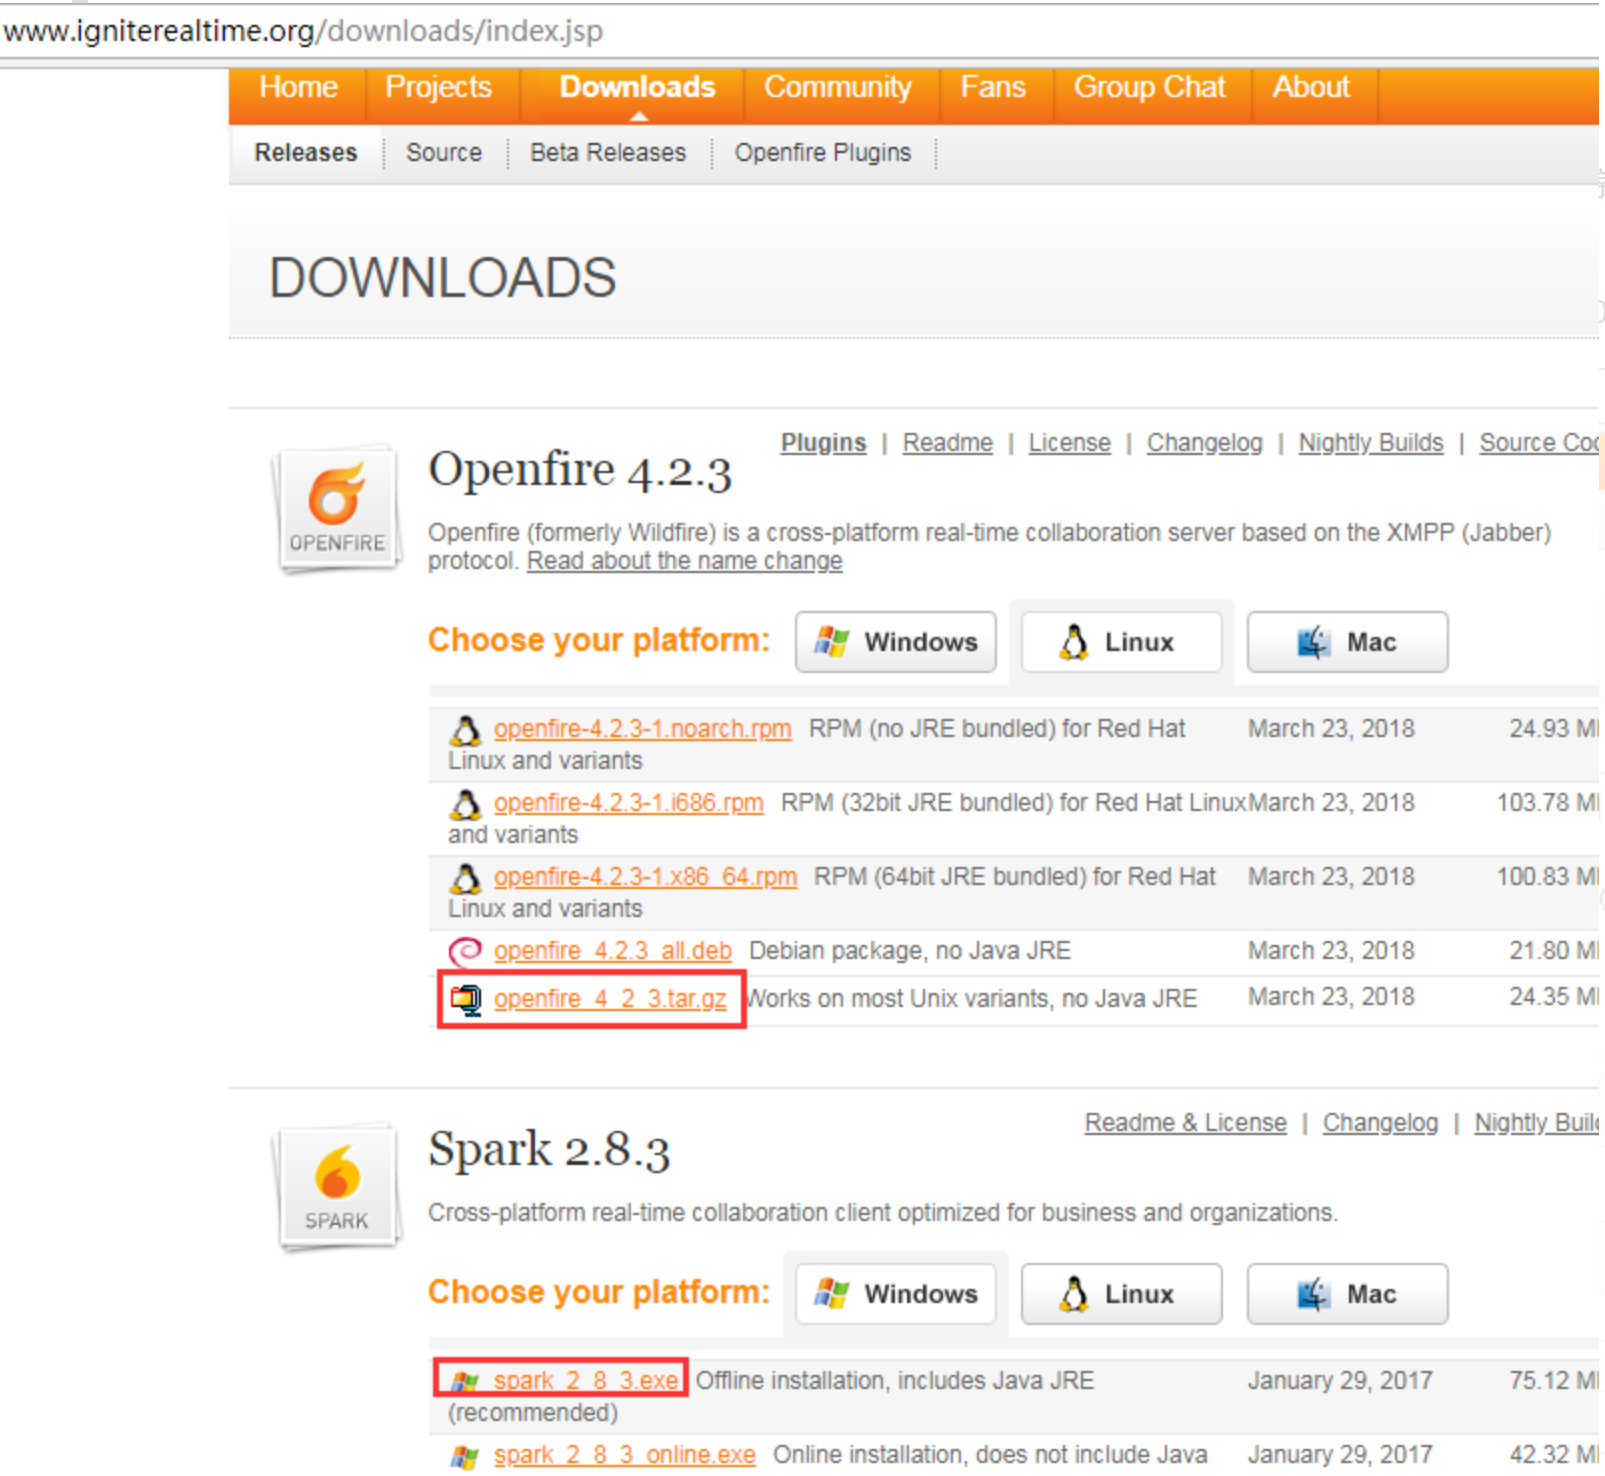Open Read about the name change link
The width and height of the screenshot is (1605, 1476).
tap(683, 561)
